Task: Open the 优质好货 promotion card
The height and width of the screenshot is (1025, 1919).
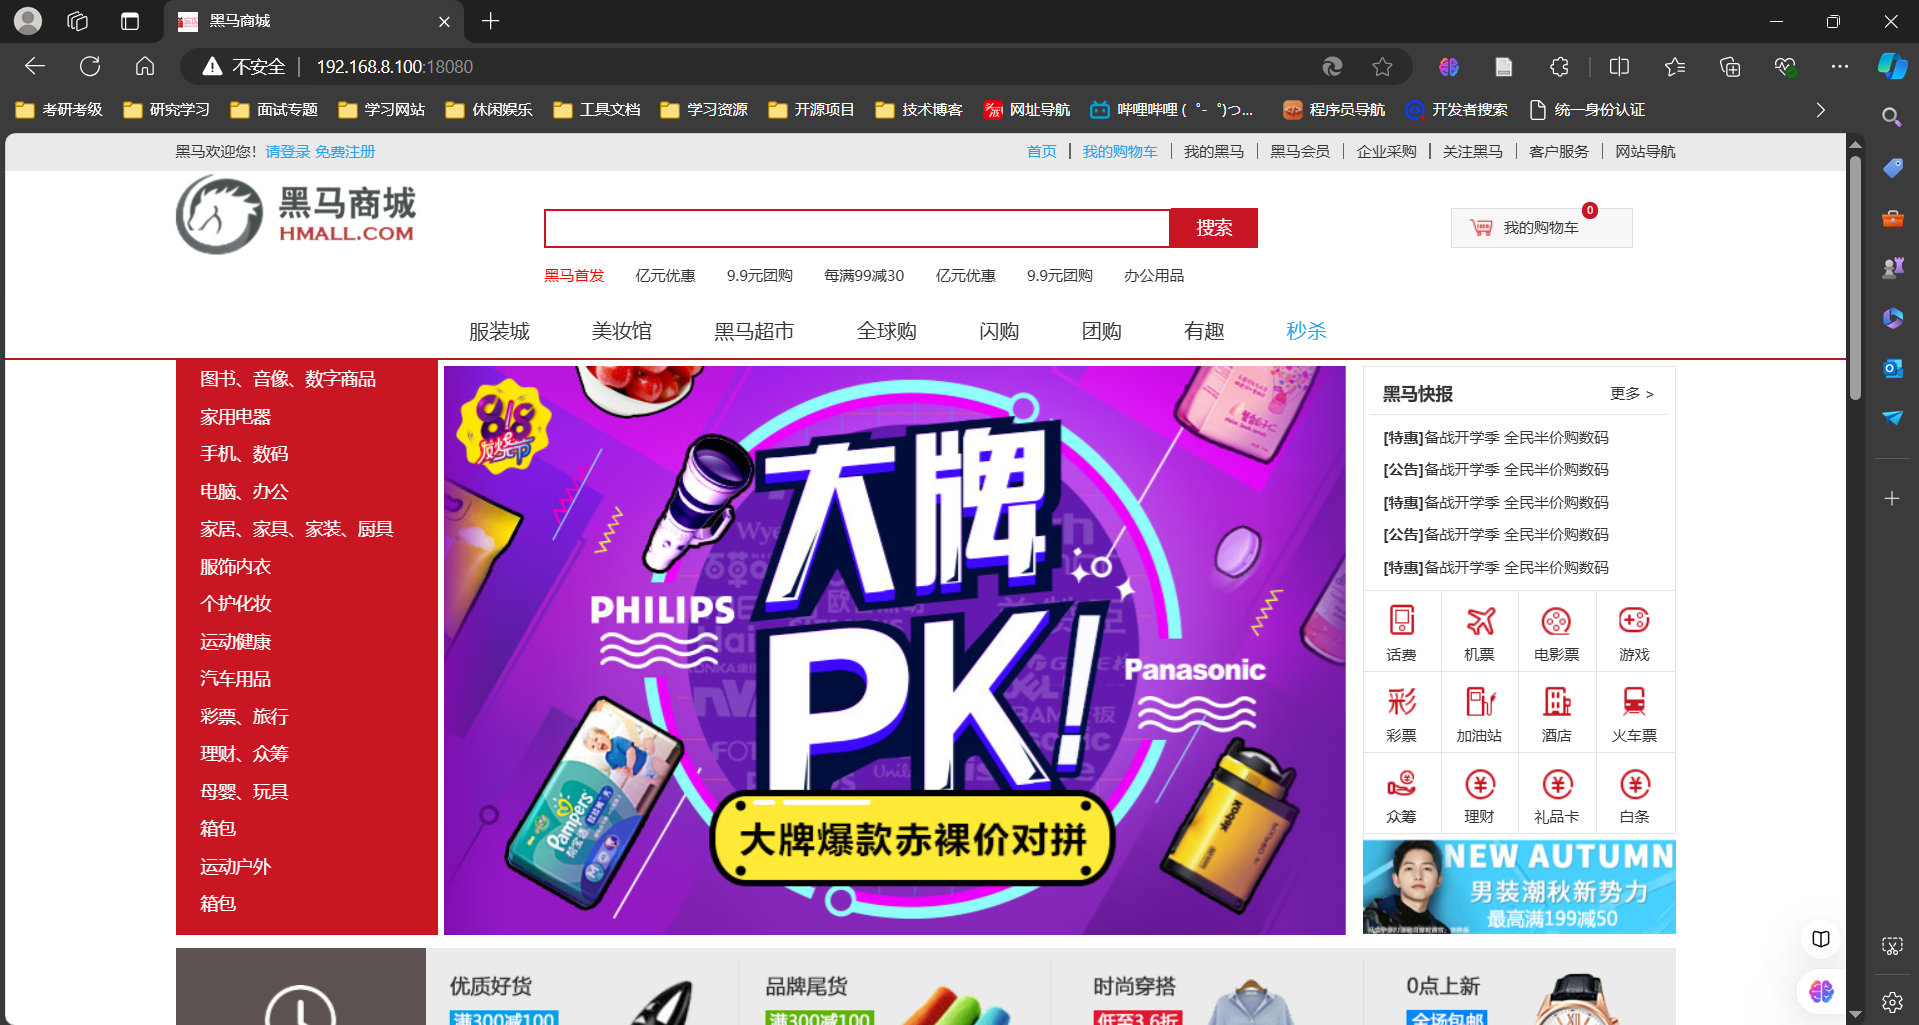Action: (x=582, y=987)
